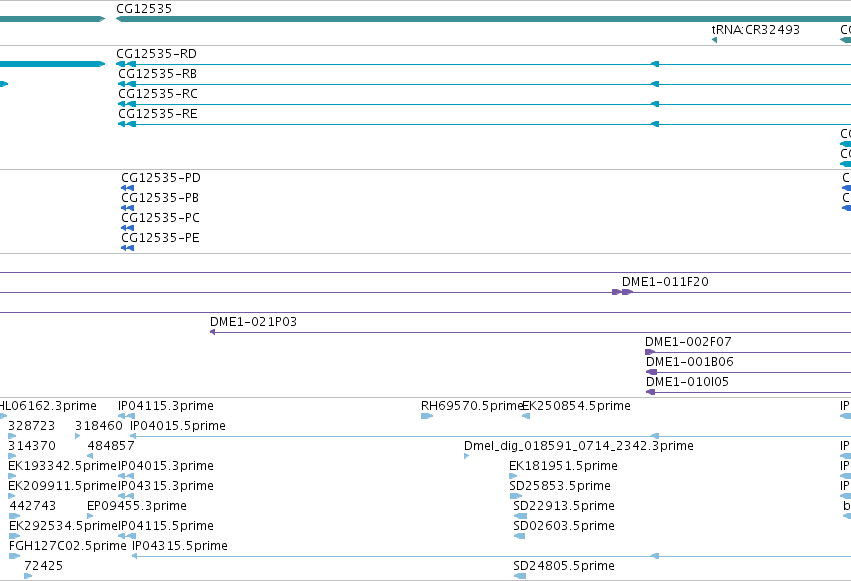Select the HL06162.3prime label
Viewport: 851px width, 581px height.
tap(48, 406)
